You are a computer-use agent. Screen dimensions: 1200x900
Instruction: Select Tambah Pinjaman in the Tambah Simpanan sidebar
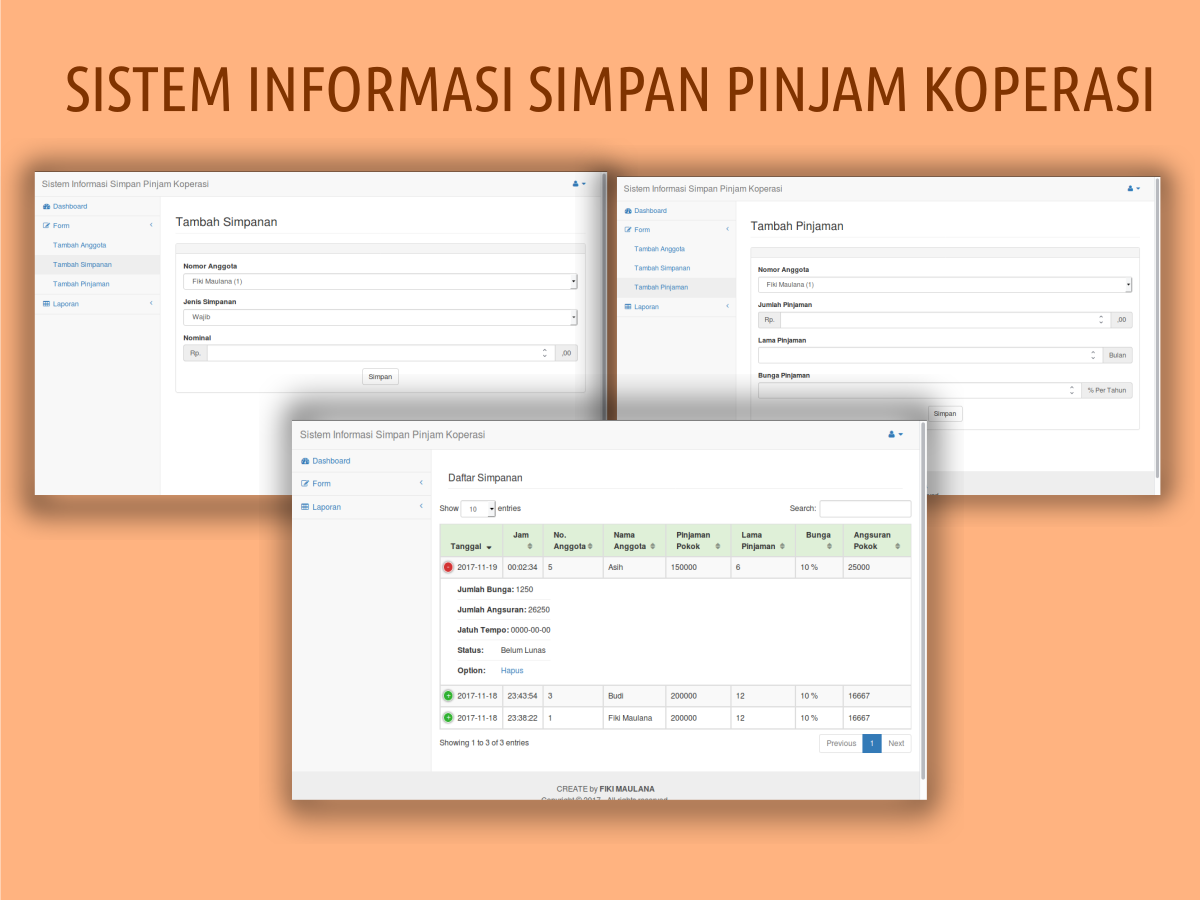pos(81,284)
